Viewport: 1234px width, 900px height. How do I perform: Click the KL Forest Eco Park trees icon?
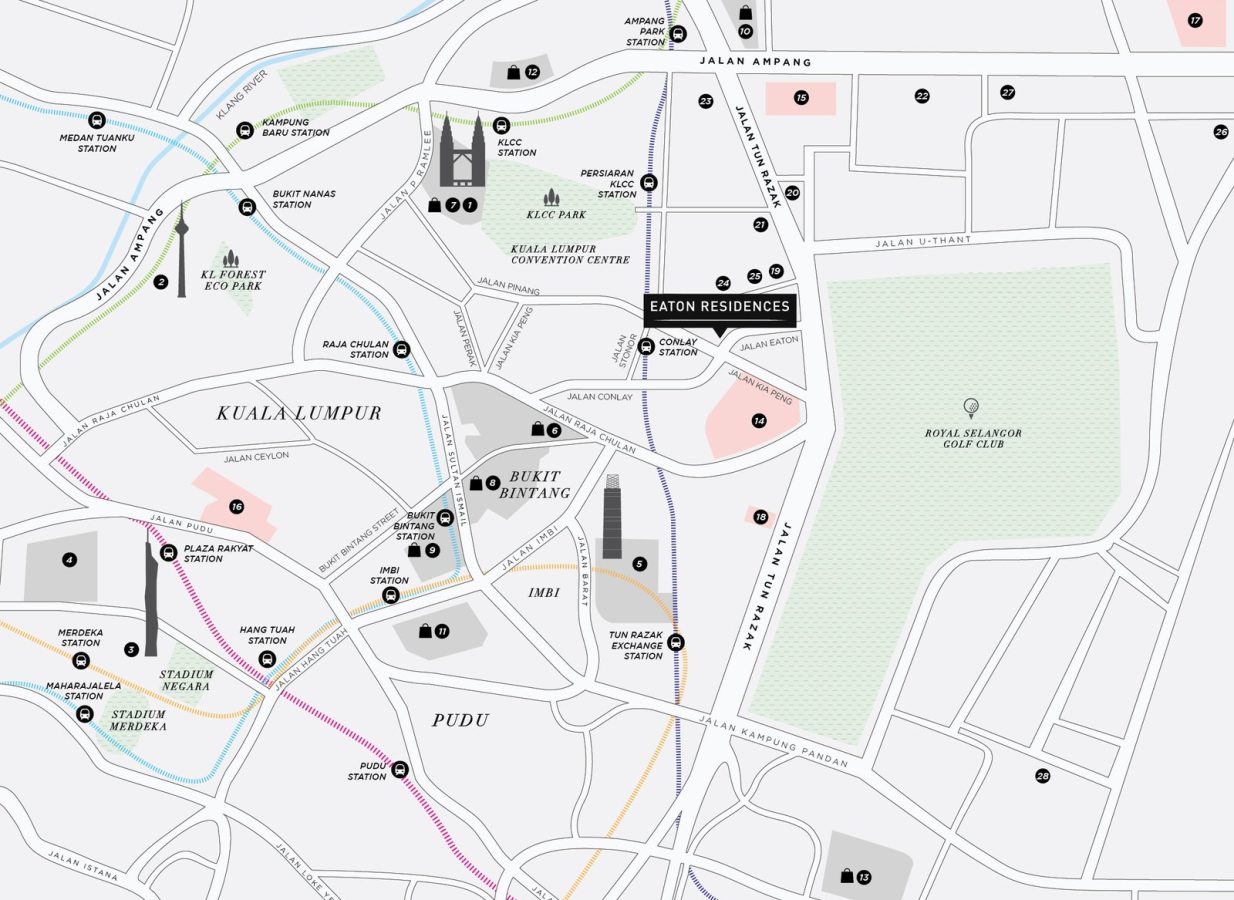pos(231,259)
